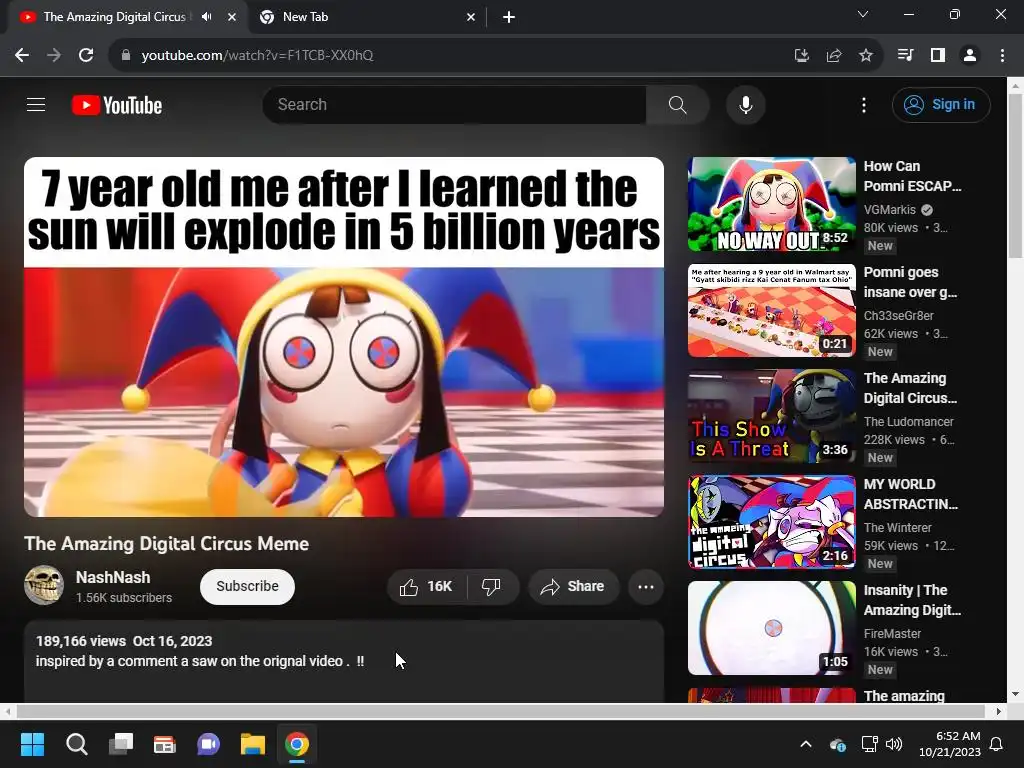Subscribe to NashNash channel
Viewport: 1024px width, 768px height.
point(247,586)
